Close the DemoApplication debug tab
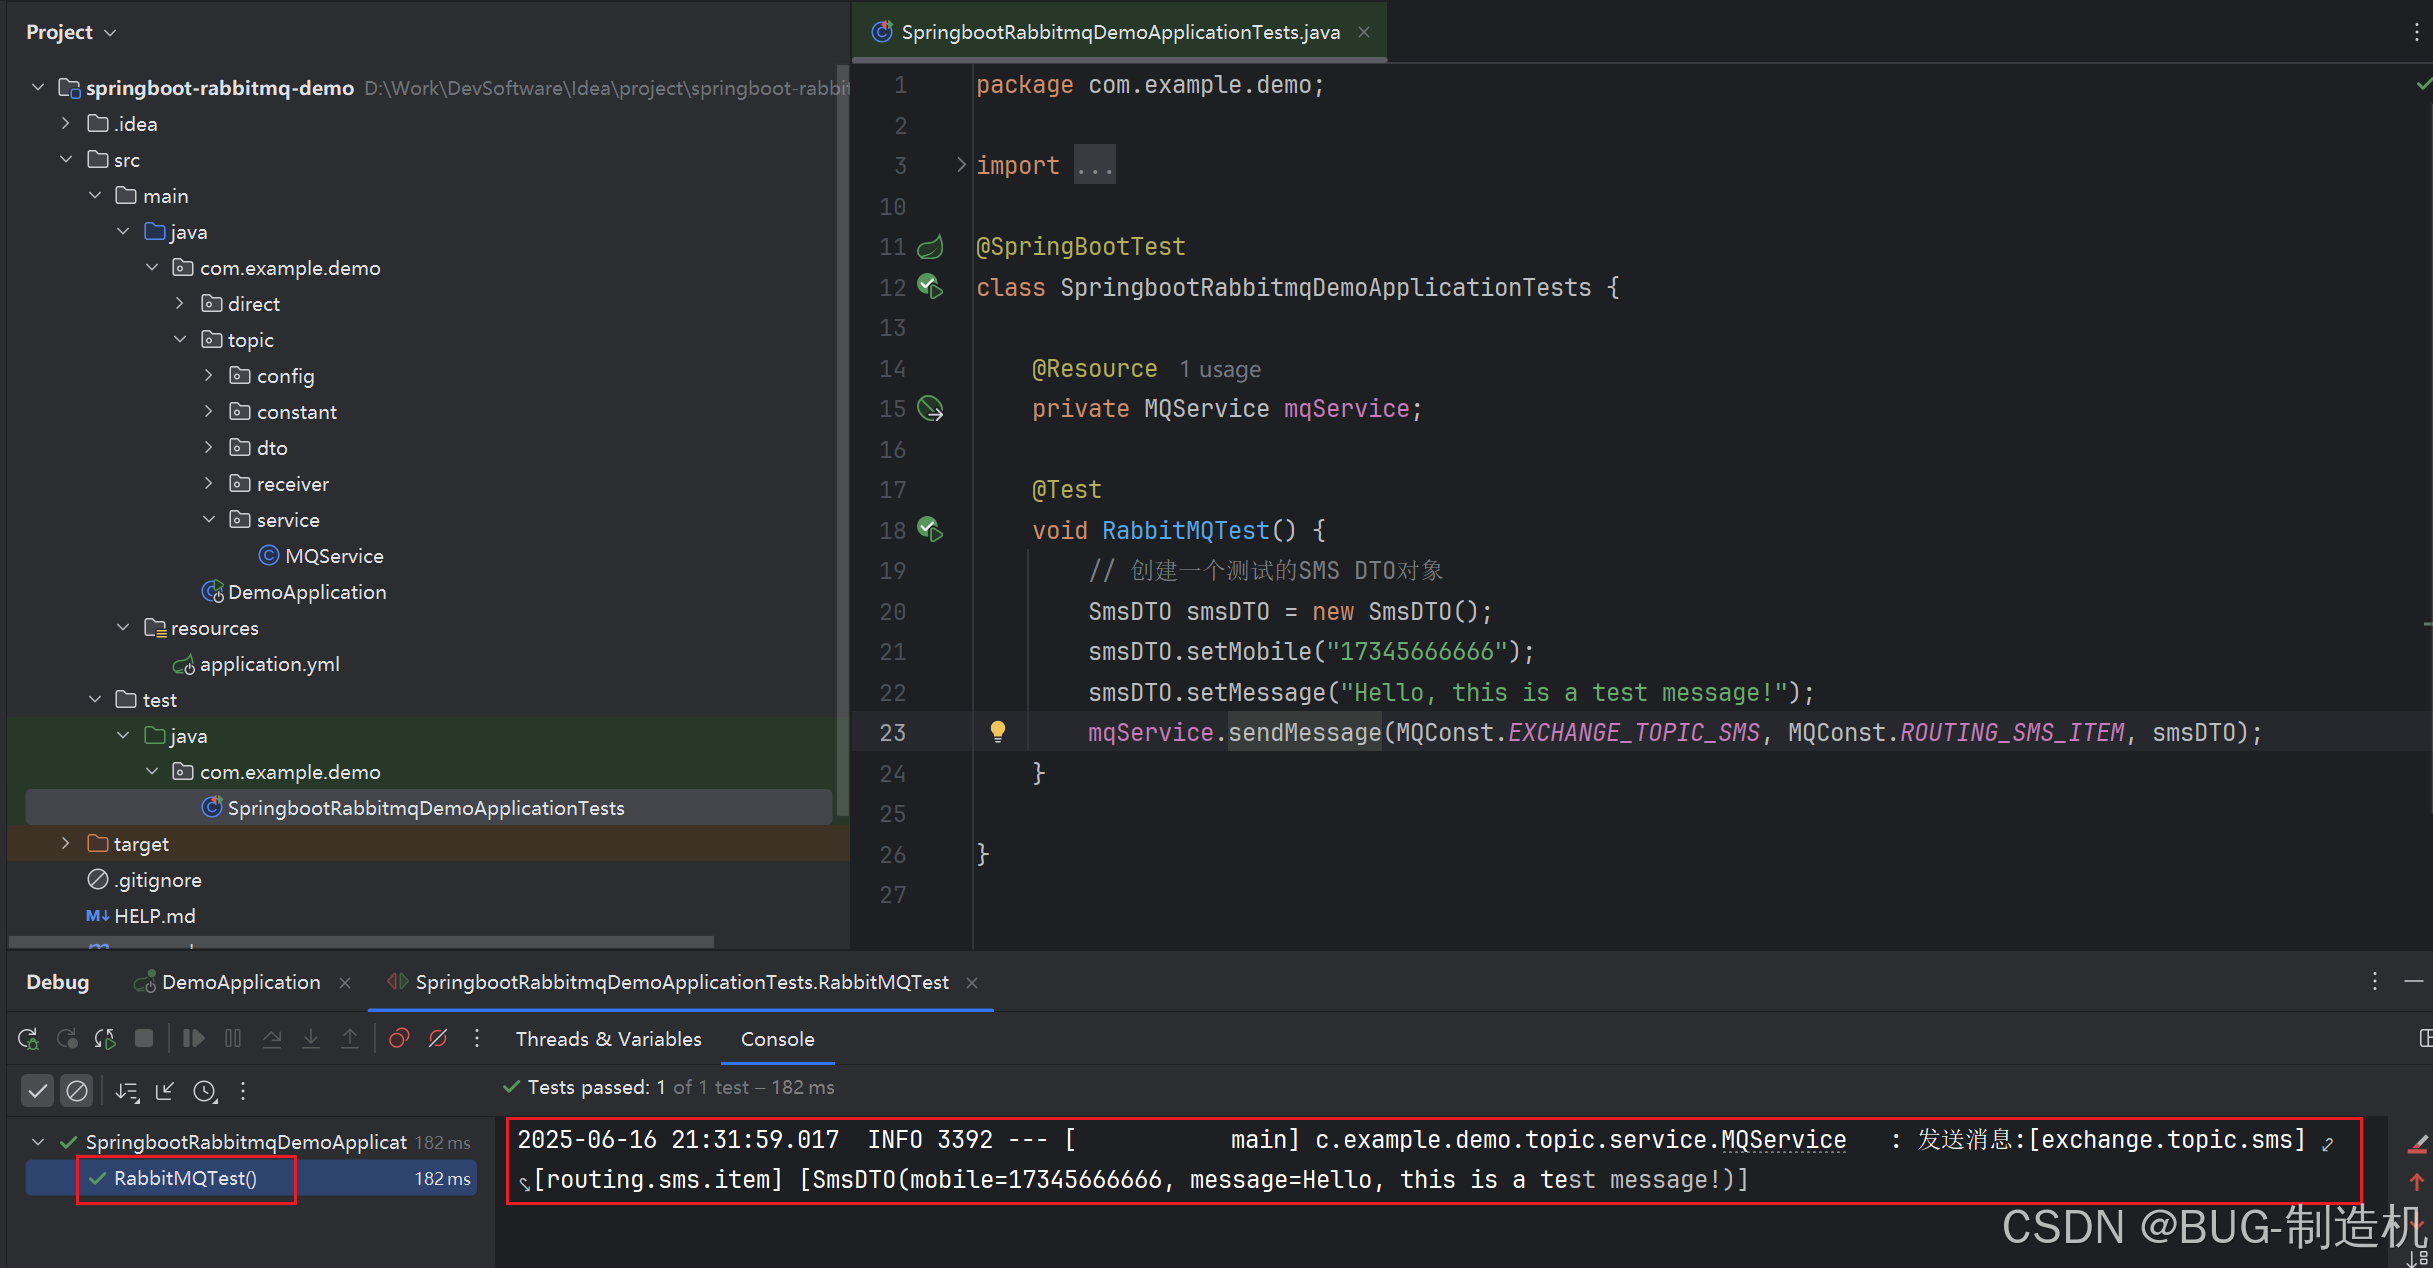This screenshot has height=1268, width=2433. pyautogui.click(x=345, y=983)
